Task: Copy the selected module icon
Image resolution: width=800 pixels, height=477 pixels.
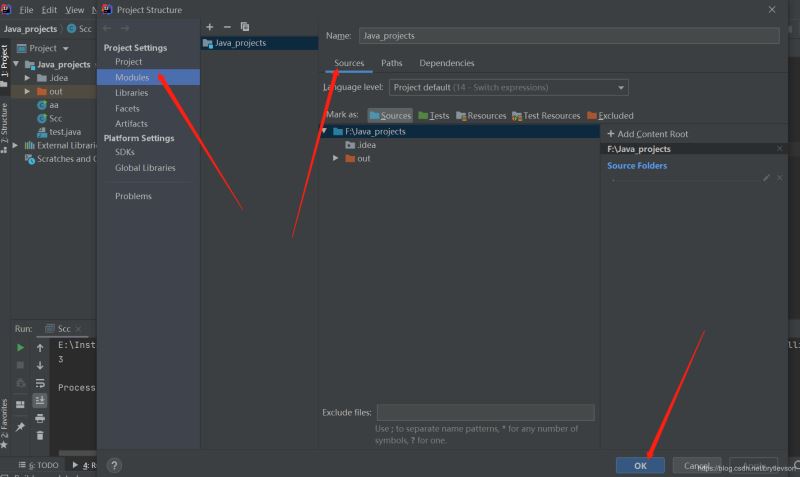Action: click(245, 27)
